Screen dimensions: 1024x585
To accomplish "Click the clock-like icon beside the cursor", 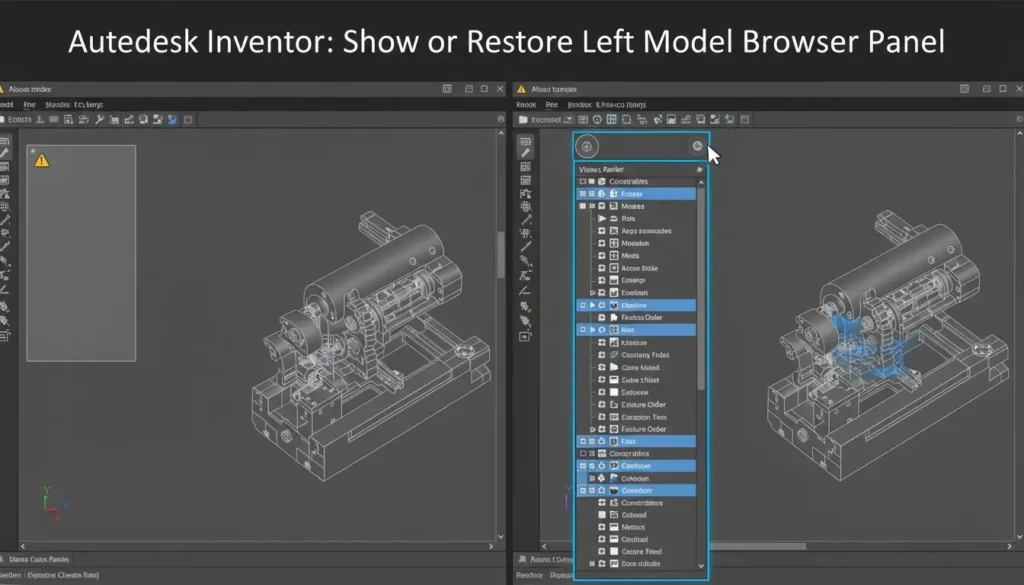I will pos(697,146).
